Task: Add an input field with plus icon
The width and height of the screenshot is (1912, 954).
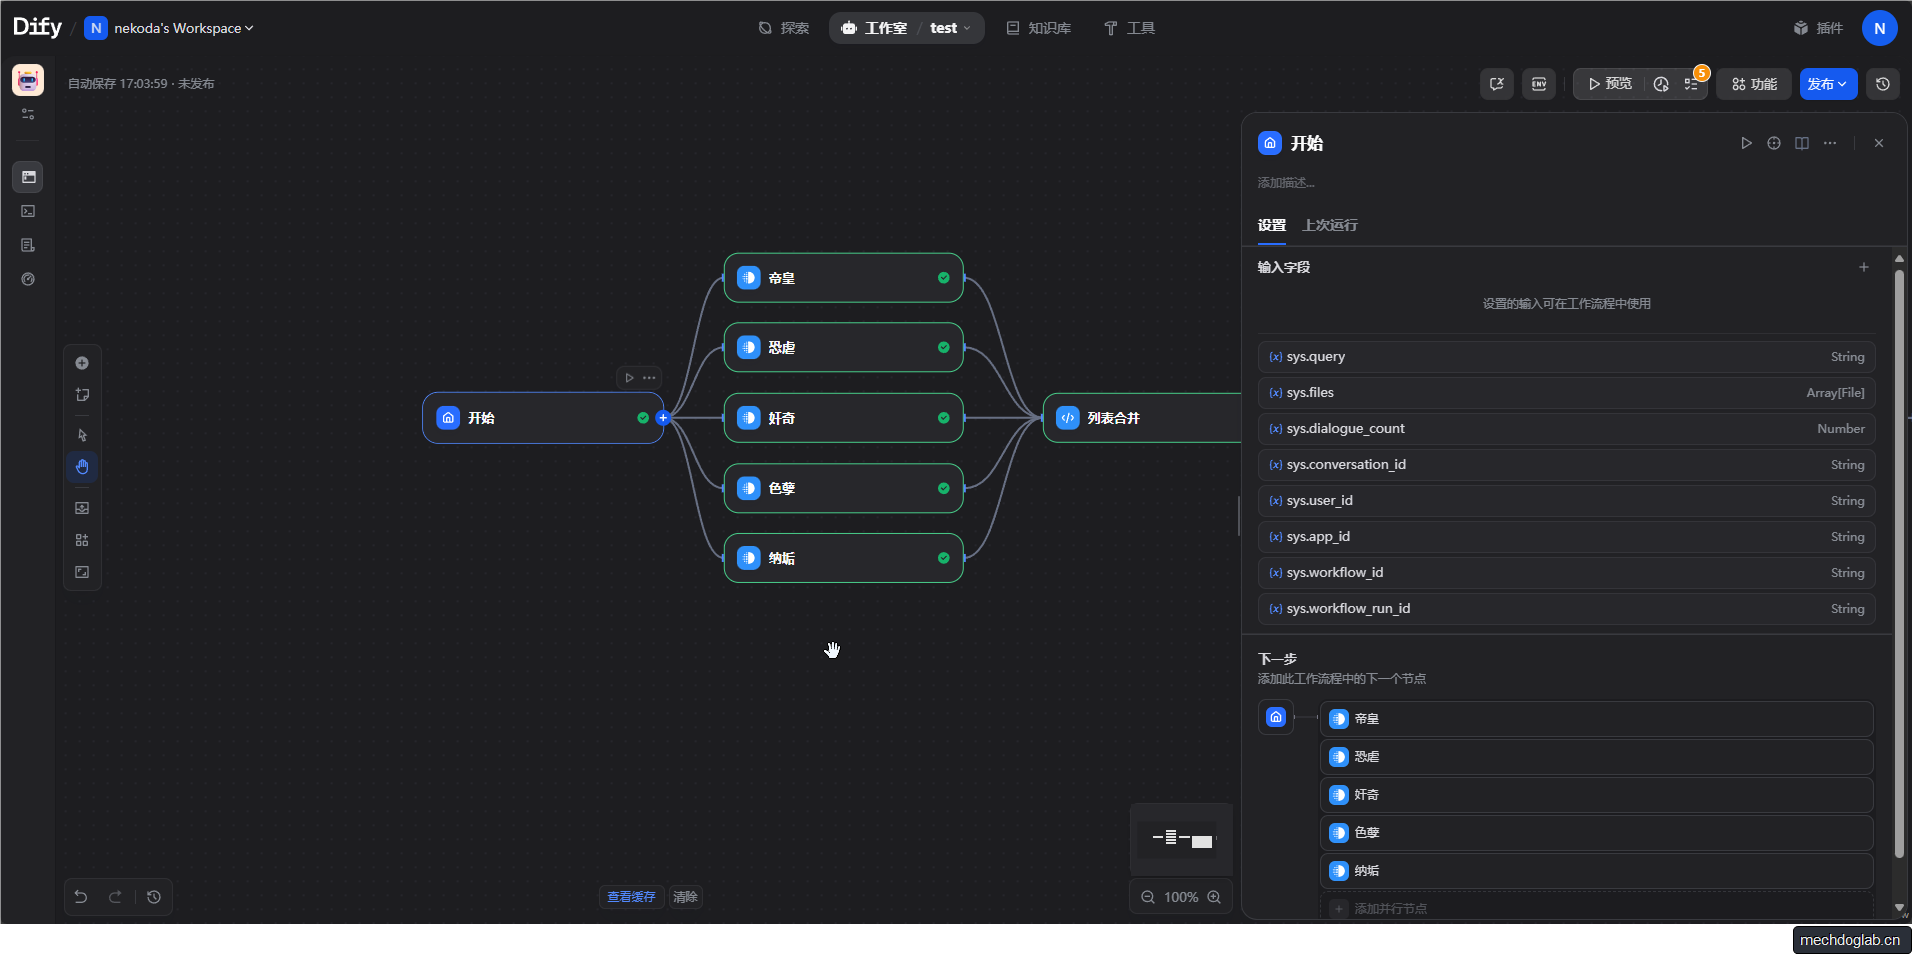Action: click(1864, 267)
